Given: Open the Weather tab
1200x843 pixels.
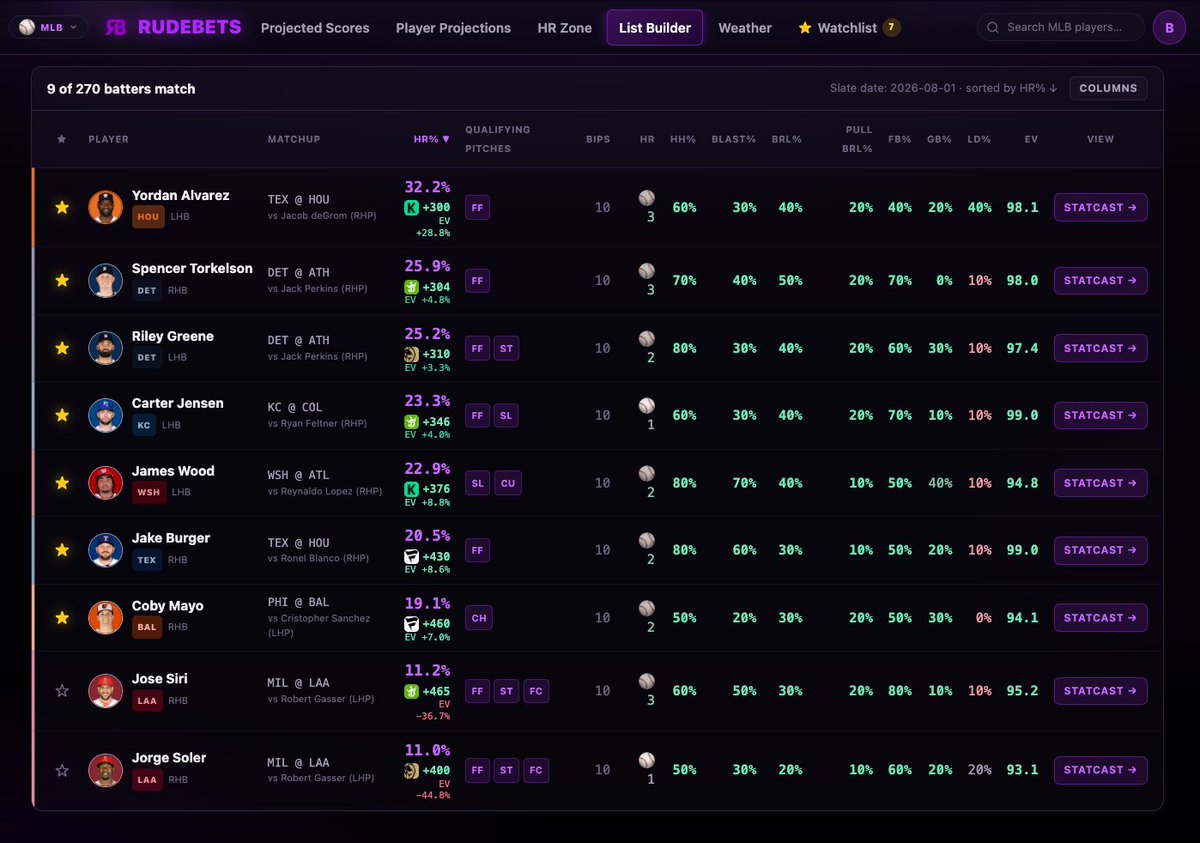Looking at the screenshot, I should click(x=745, y=28).
